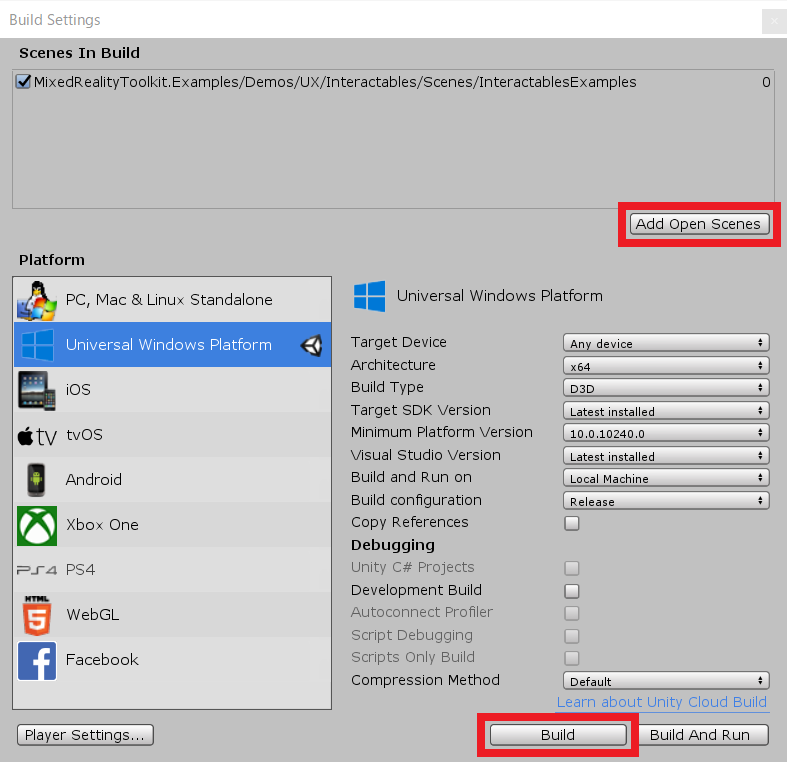Click the Unity logo on the selected platform row
The image size is (787, 762).
311,345
